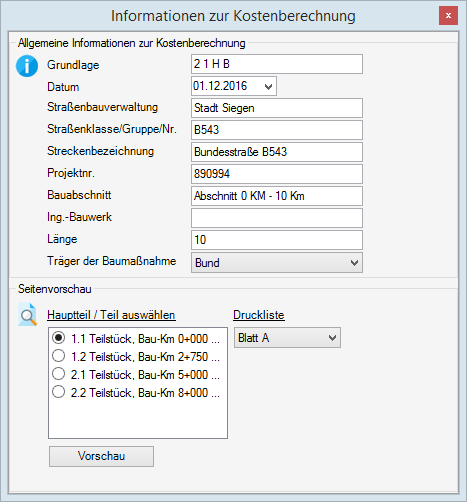
Task: Click the Grundlage input field
Action: 277,64
